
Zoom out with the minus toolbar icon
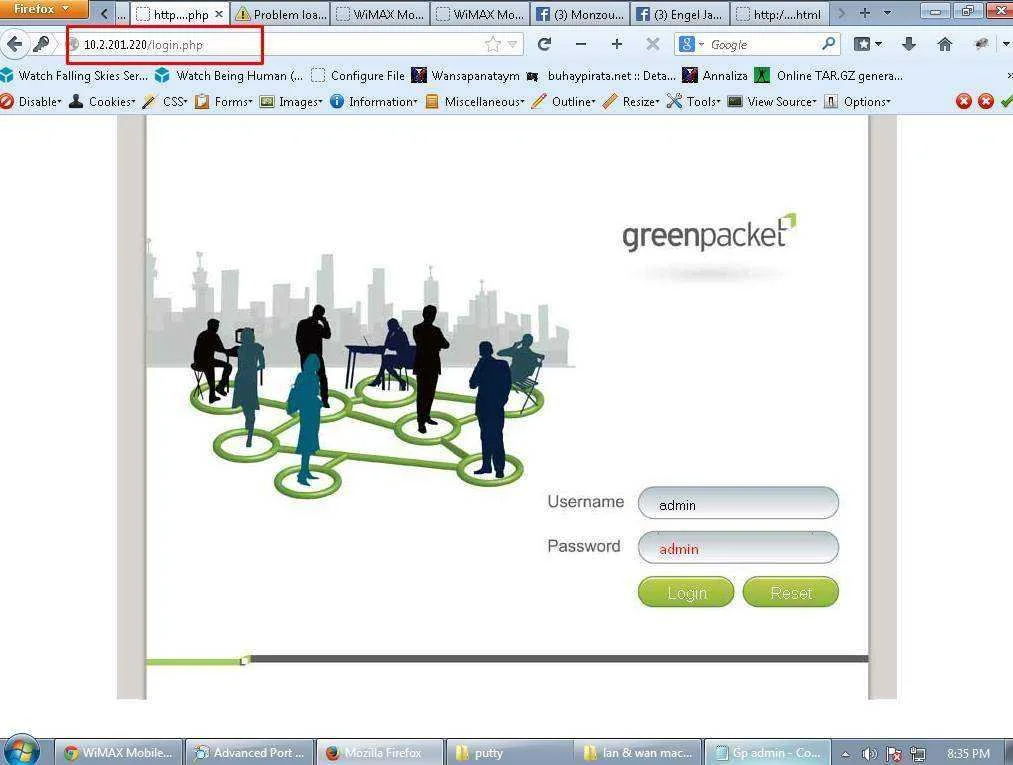coord(581,44)
